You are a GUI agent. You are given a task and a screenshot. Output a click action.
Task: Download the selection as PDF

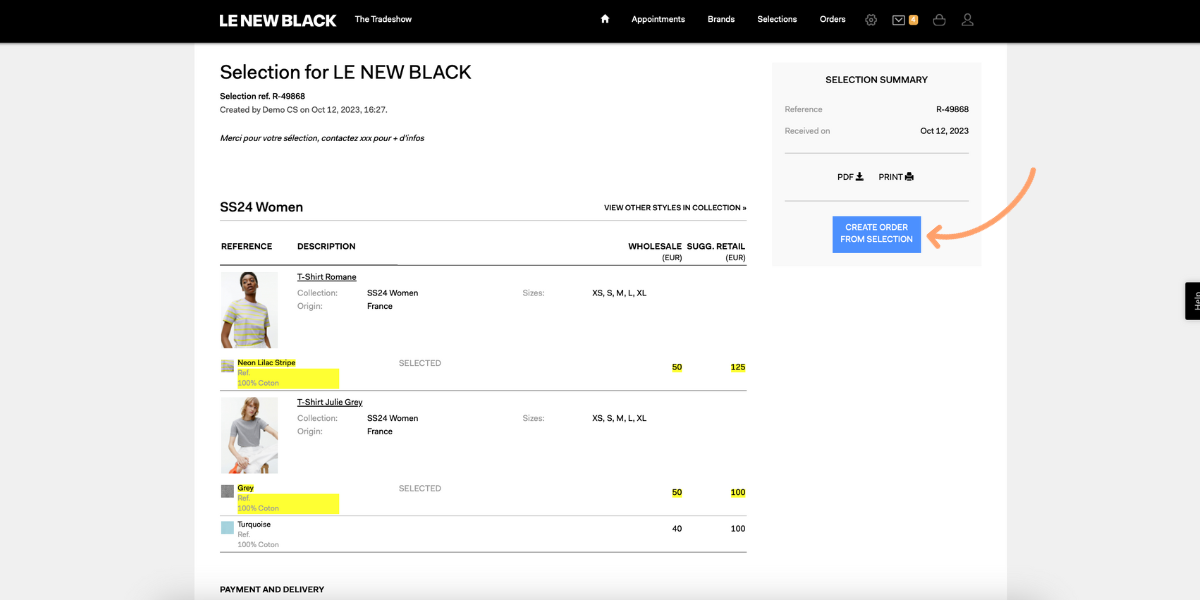[x=850, y=177]
